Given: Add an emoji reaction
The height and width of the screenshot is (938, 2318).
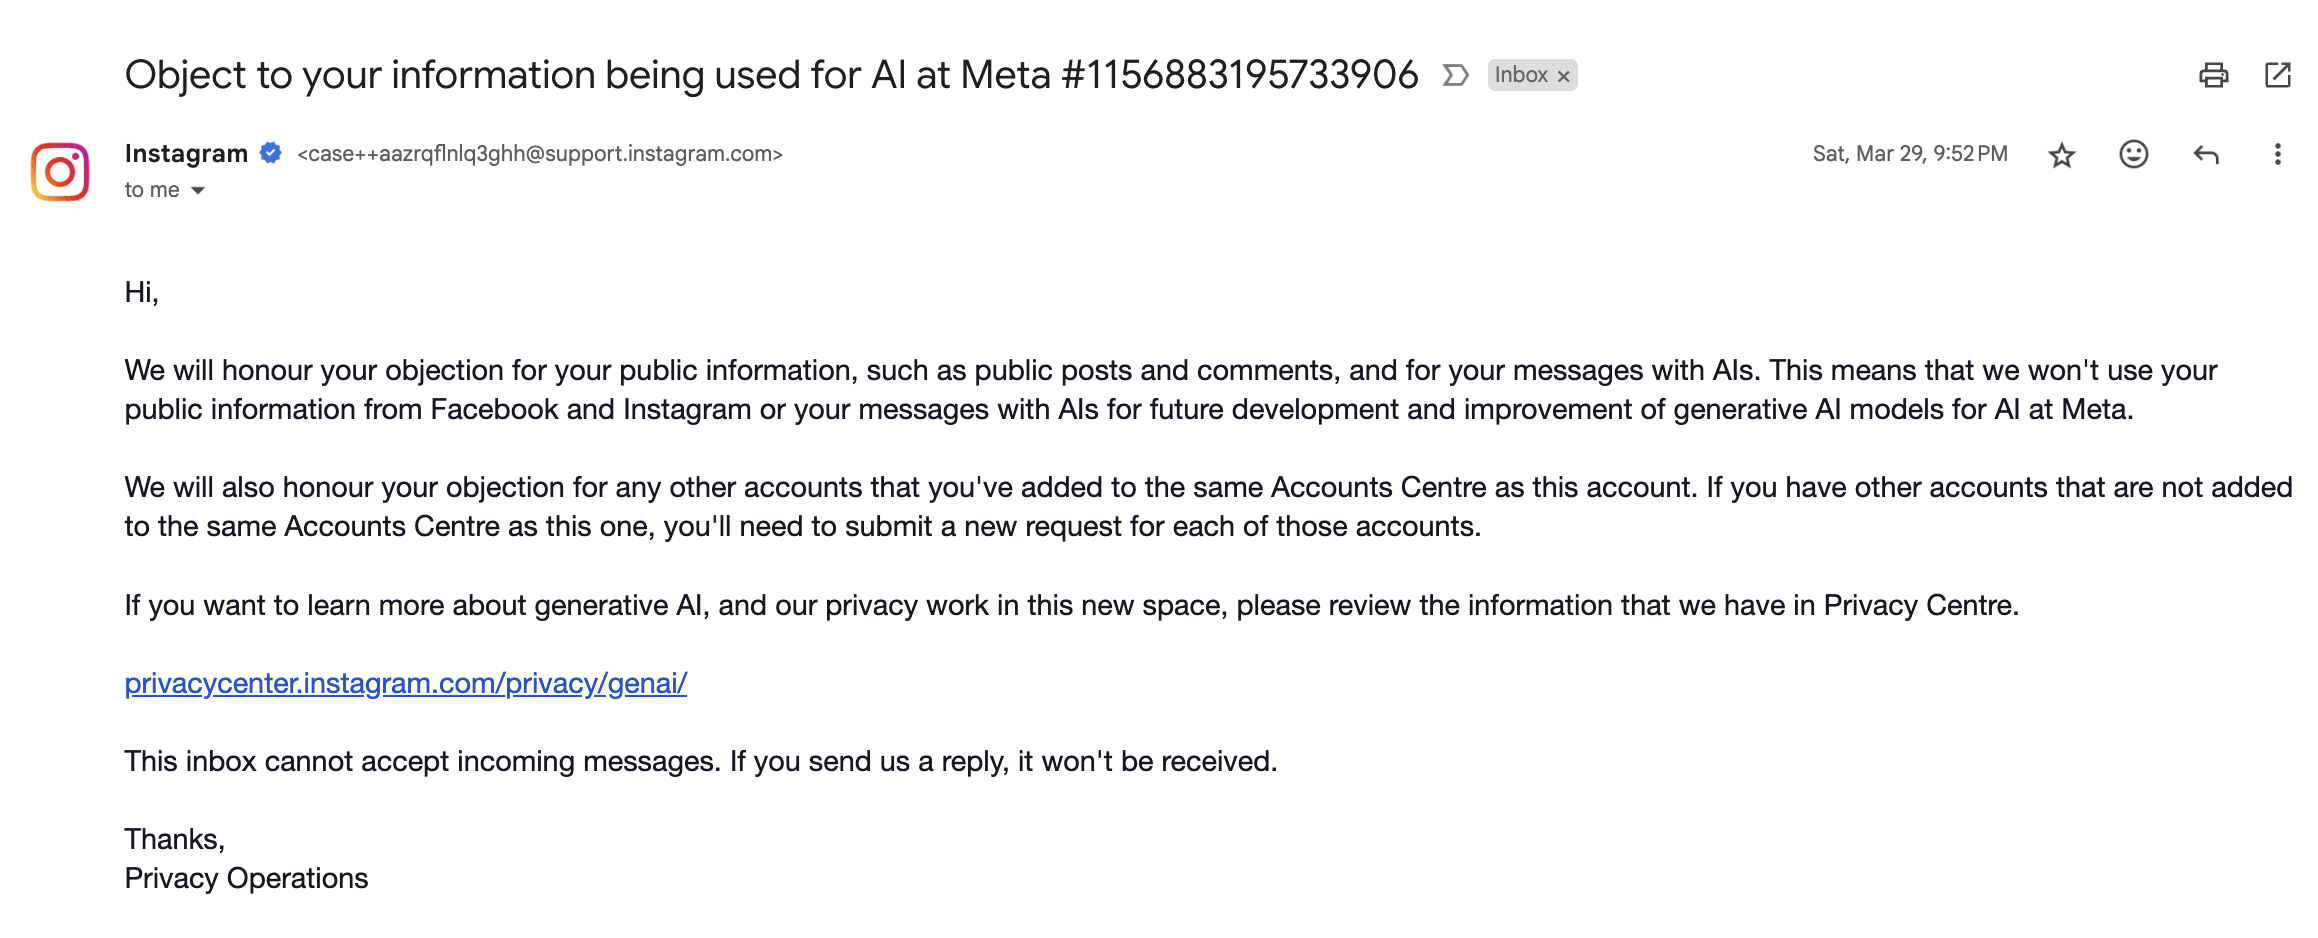Looking at the screenshot, I should pyautogui.click(x=2133, y=154).
